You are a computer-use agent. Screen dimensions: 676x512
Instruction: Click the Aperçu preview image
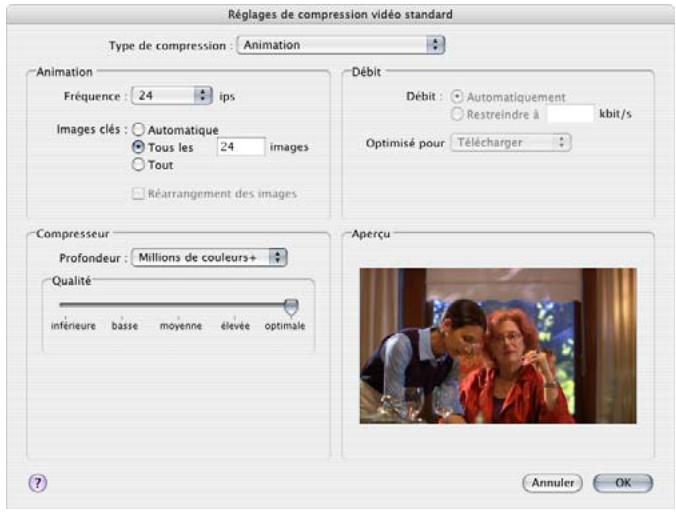(x=498, y=346)
